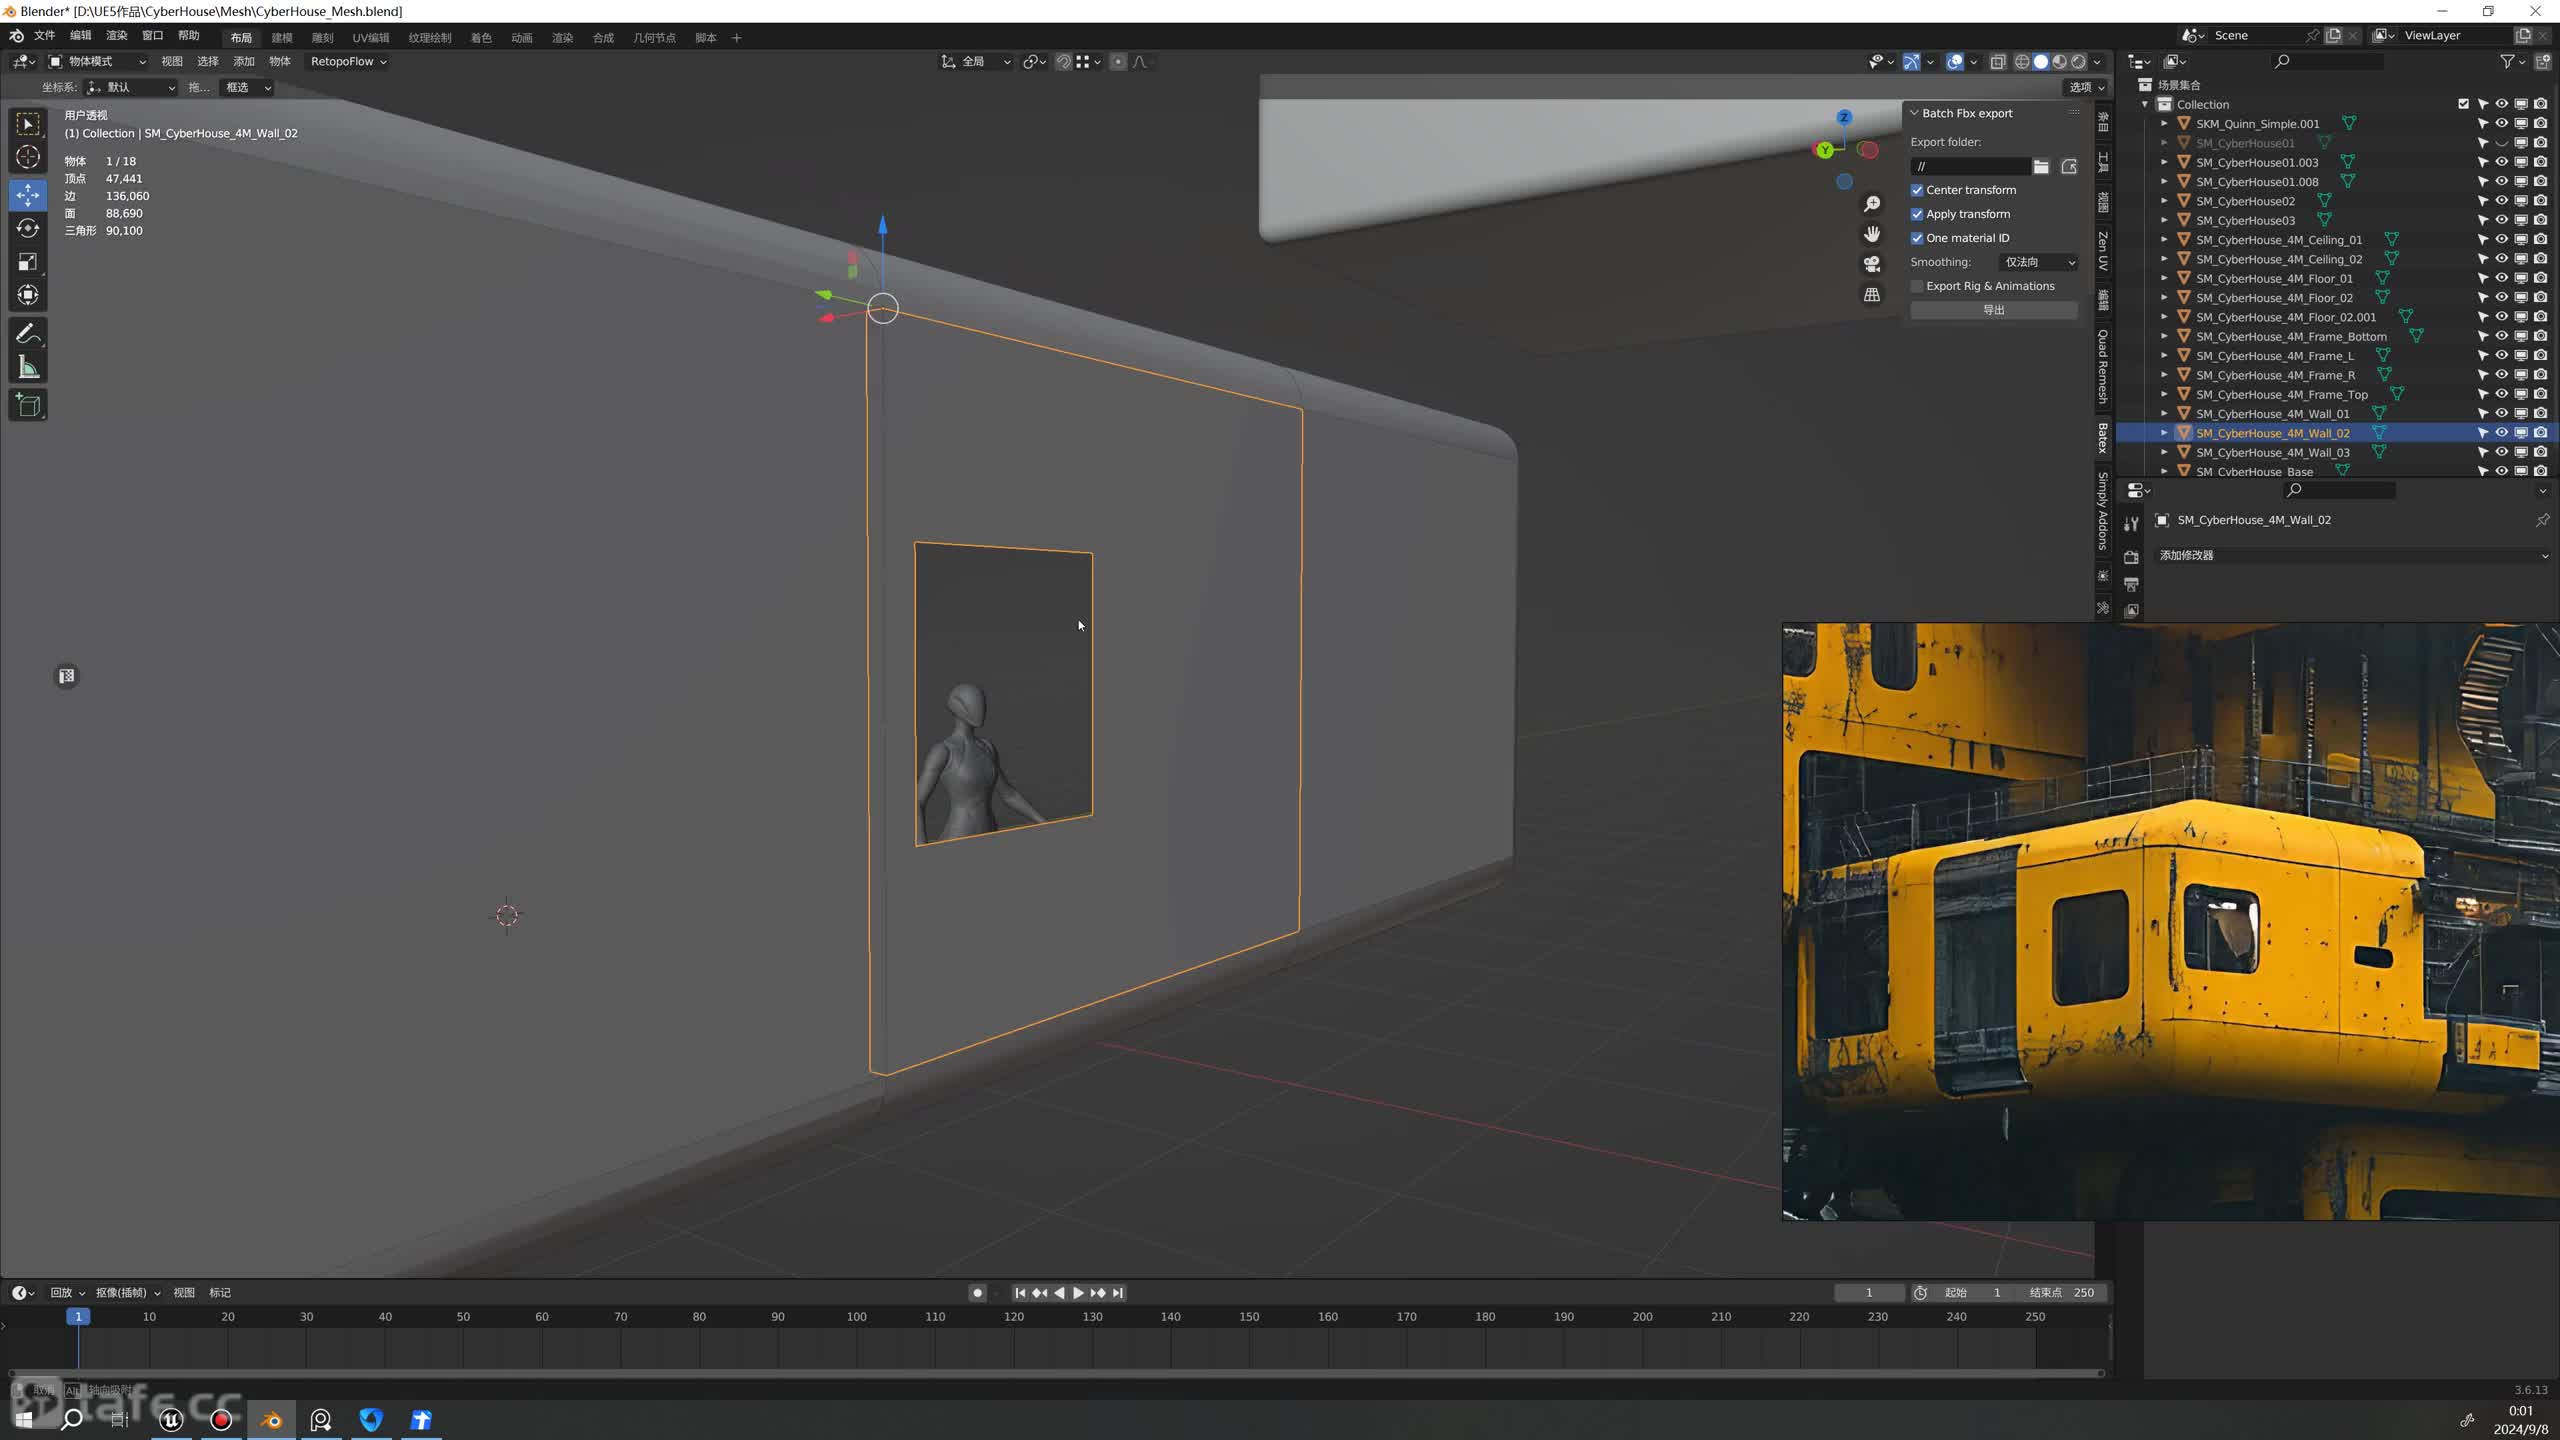Image resolution: width=2560 pixels, height=1440 pixels.
Task: Toggle snapping magnet in viewport header
Action: tap(1064, 62)
